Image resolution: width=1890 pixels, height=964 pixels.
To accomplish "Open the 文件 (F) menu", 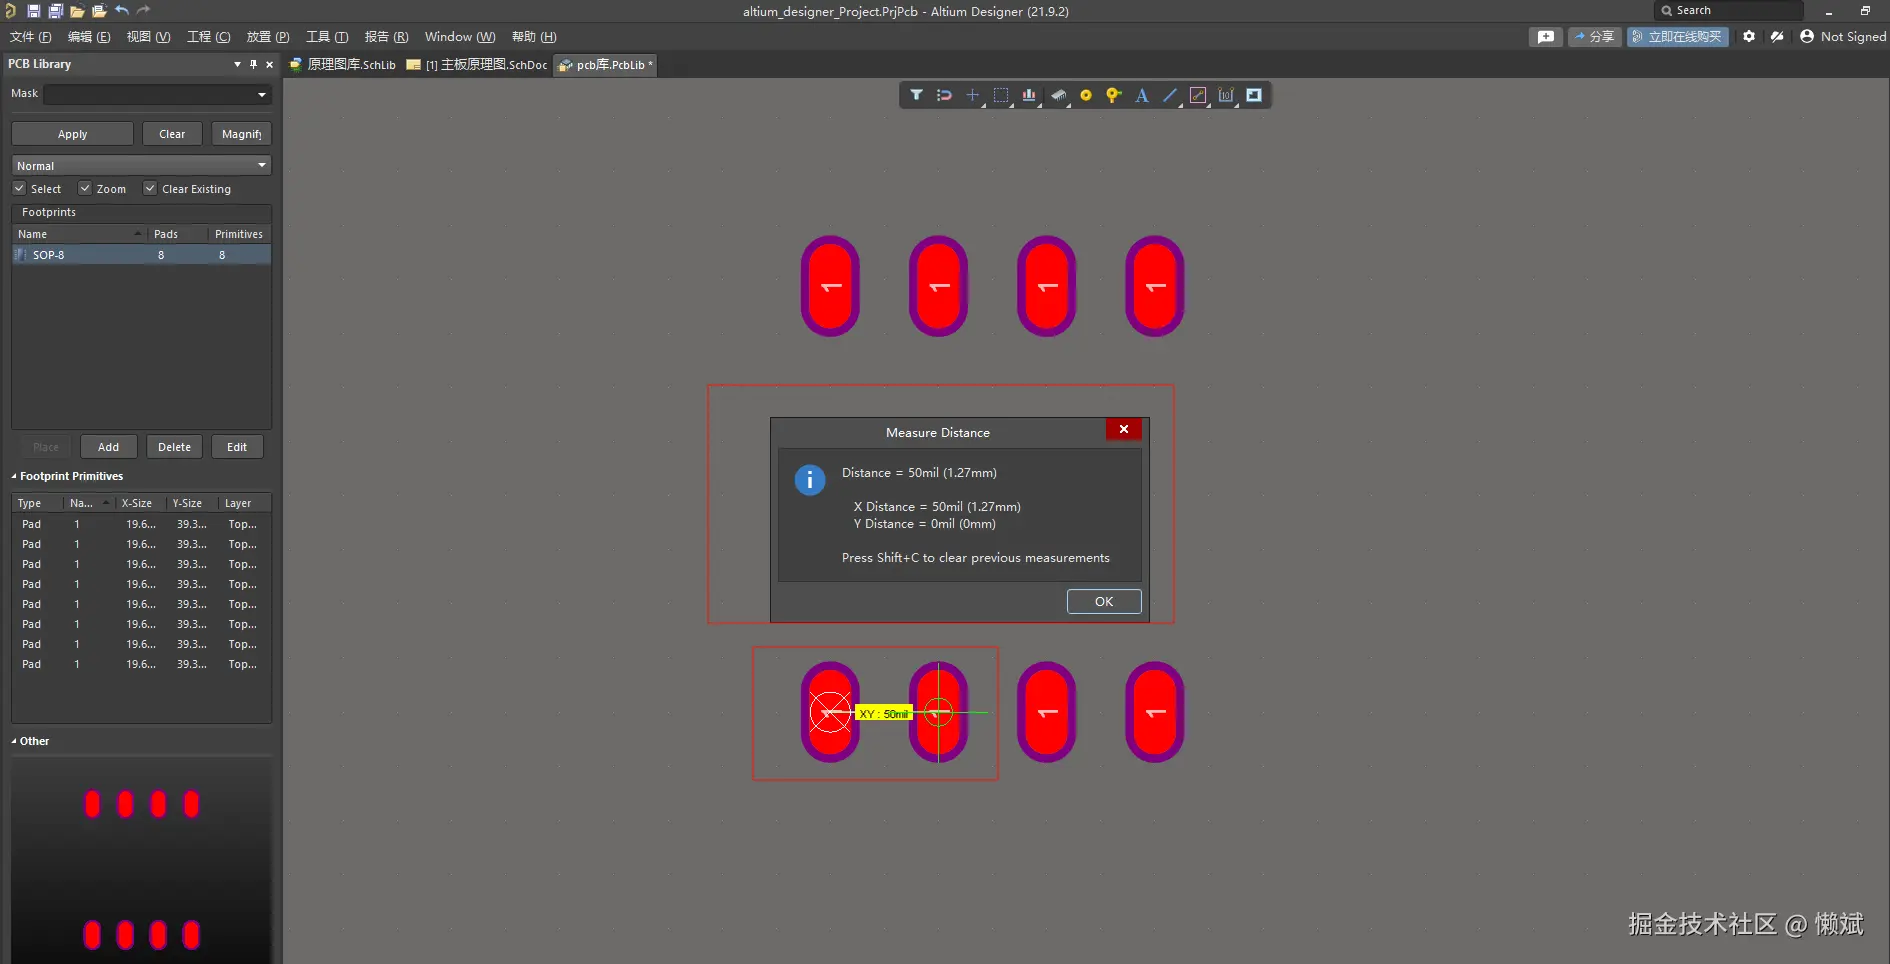I will coord(30,36).
